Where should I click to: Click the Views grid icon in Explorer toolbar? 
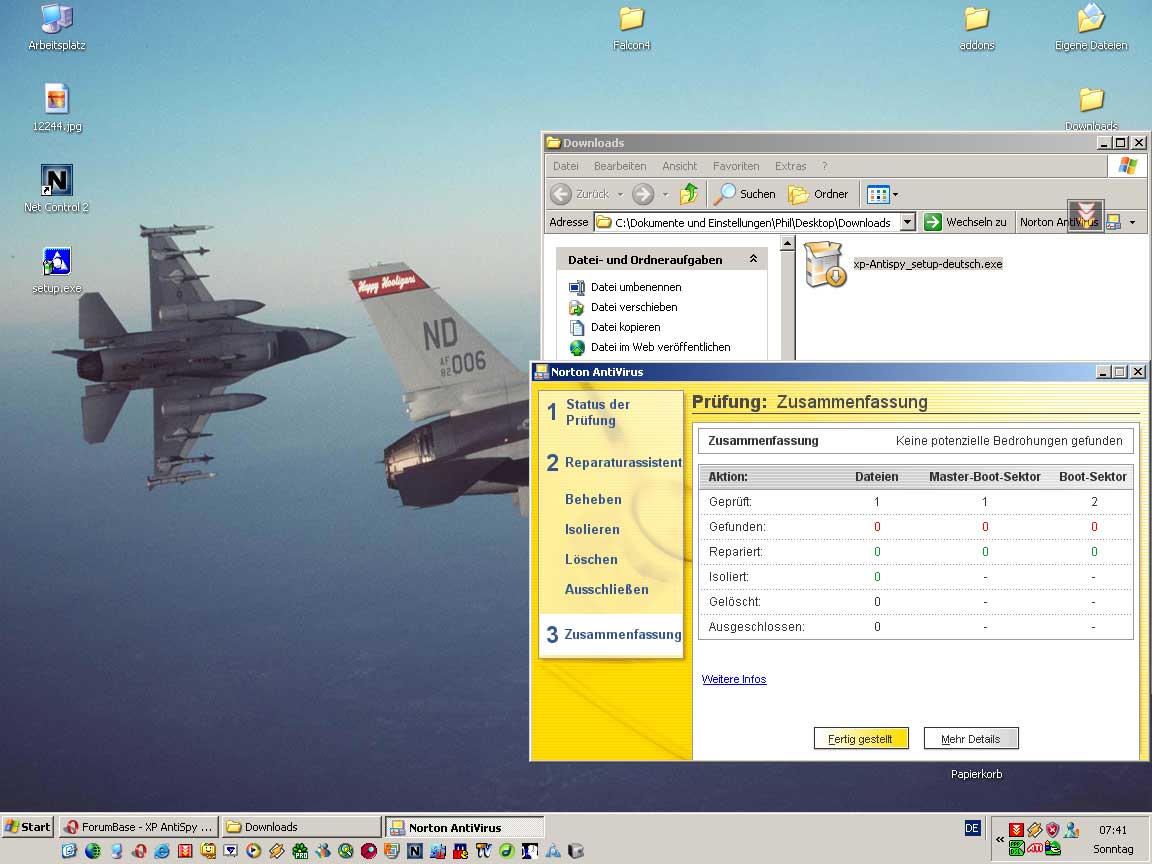(878, 194)
